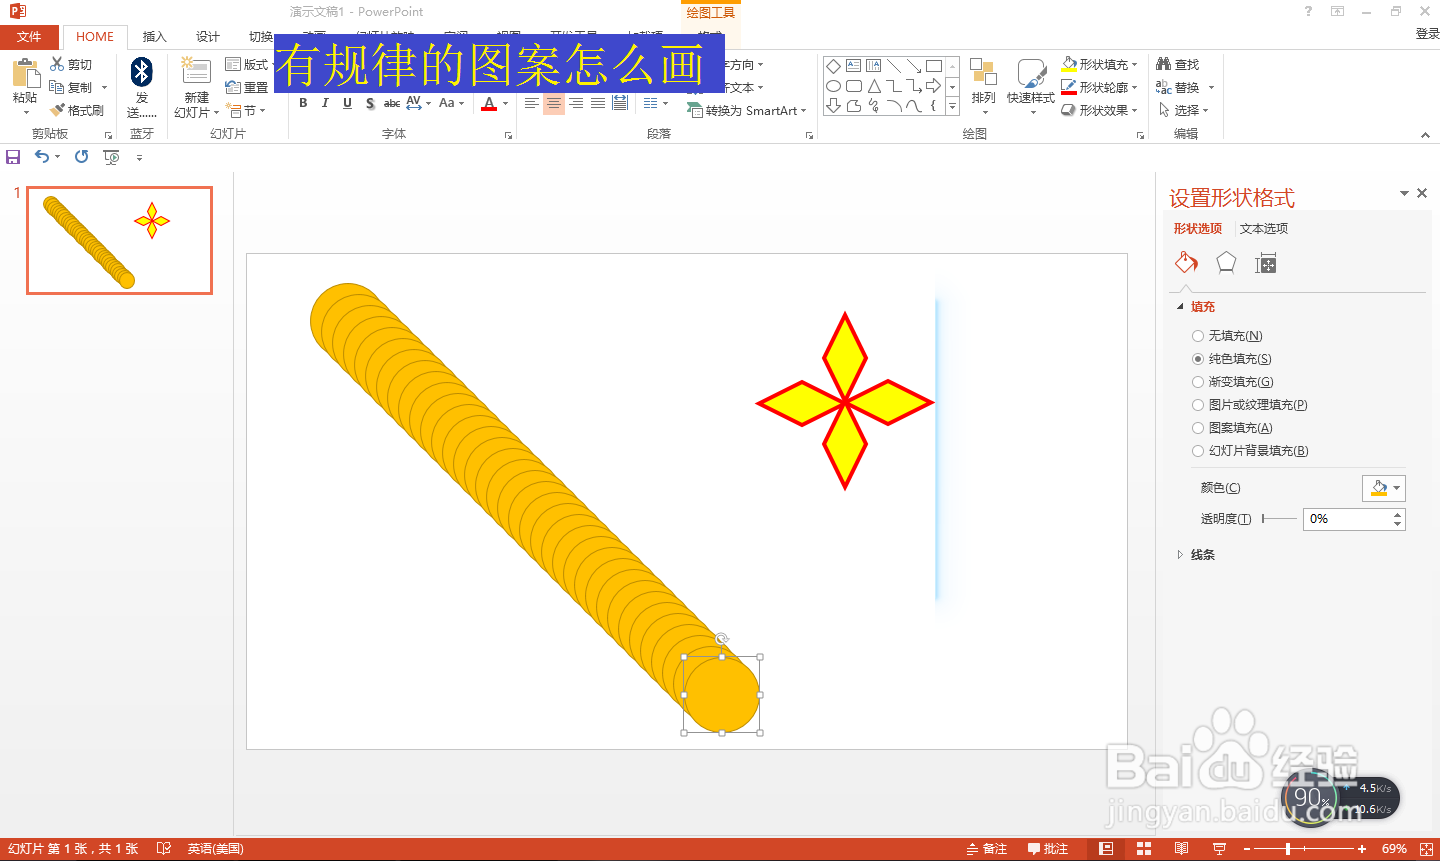Image resolution: width=1440 pixels, height=861 pixels.
Task: Open the 形状填充 (Shape Fill) icon
Action: tap(1069, 63)
